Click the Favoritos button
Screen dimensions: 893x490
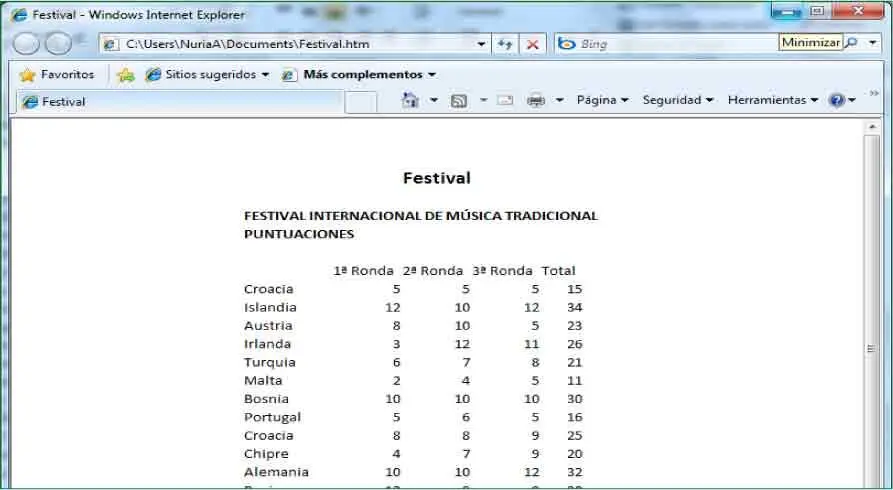point(57,75)
